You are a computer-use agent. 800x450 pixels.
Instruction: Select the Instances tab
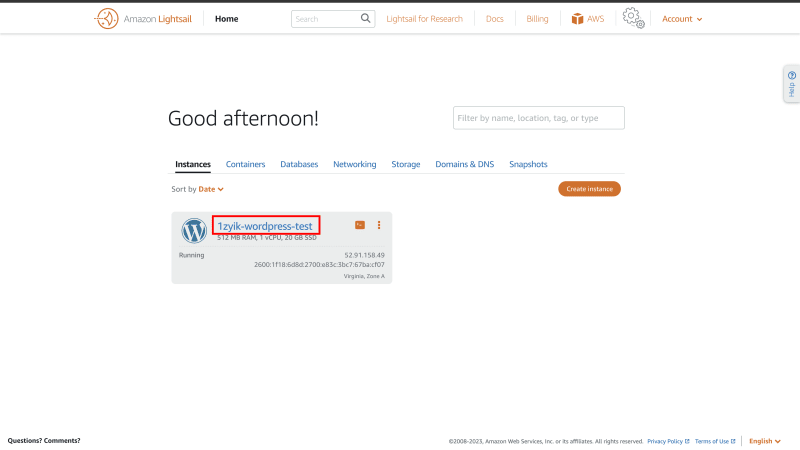193,164
